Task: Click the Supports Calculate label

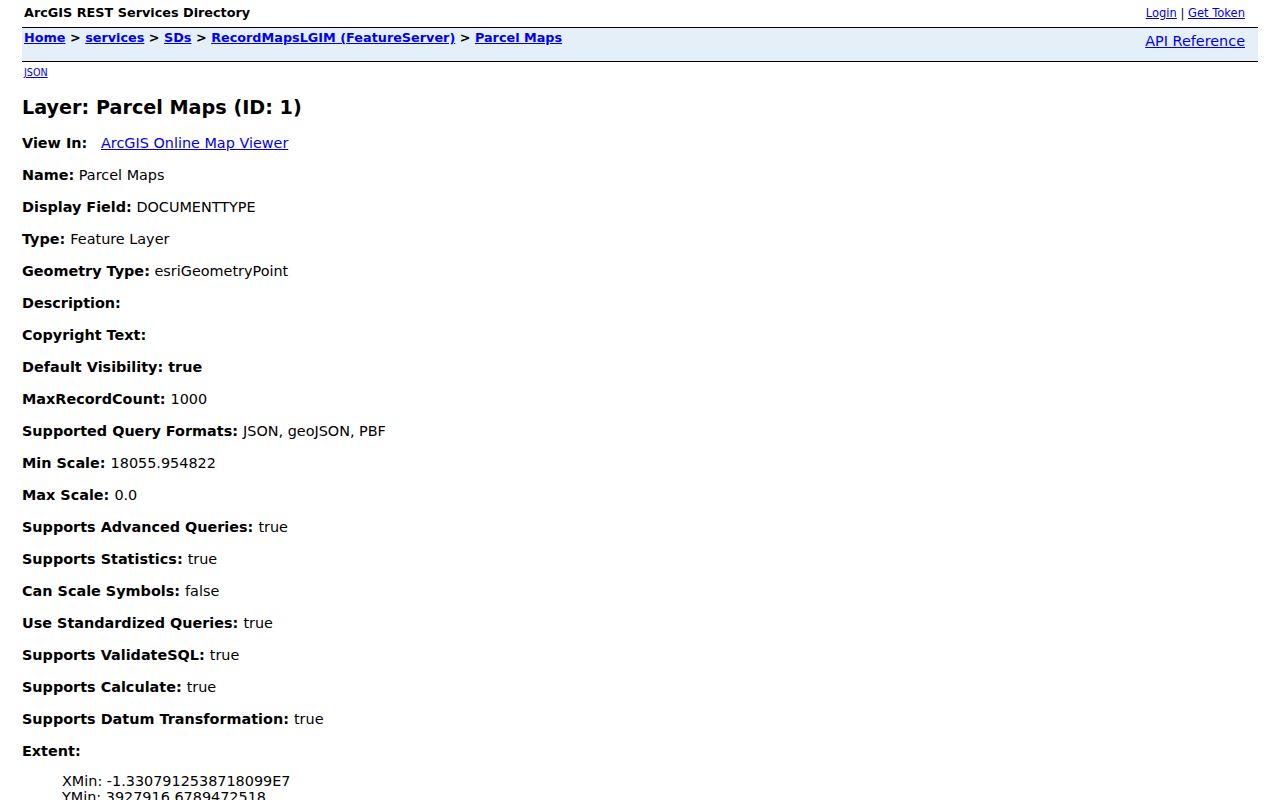Action: coord(102,687)
